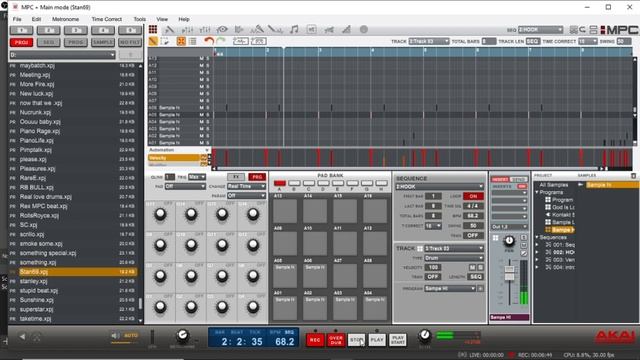Click the PLAY START transport button

[x=398, y=340]
